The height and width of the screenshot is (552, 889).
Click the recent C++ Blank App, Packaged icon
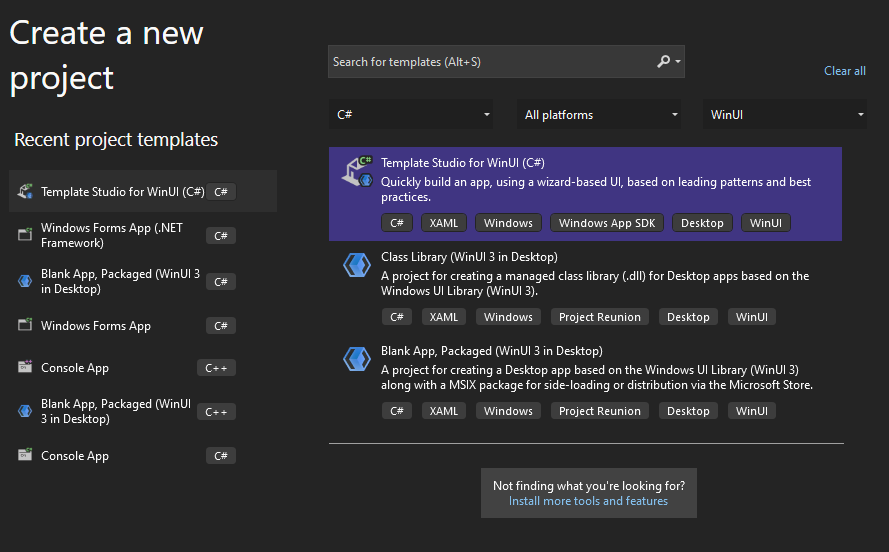[x=25, y=411]
